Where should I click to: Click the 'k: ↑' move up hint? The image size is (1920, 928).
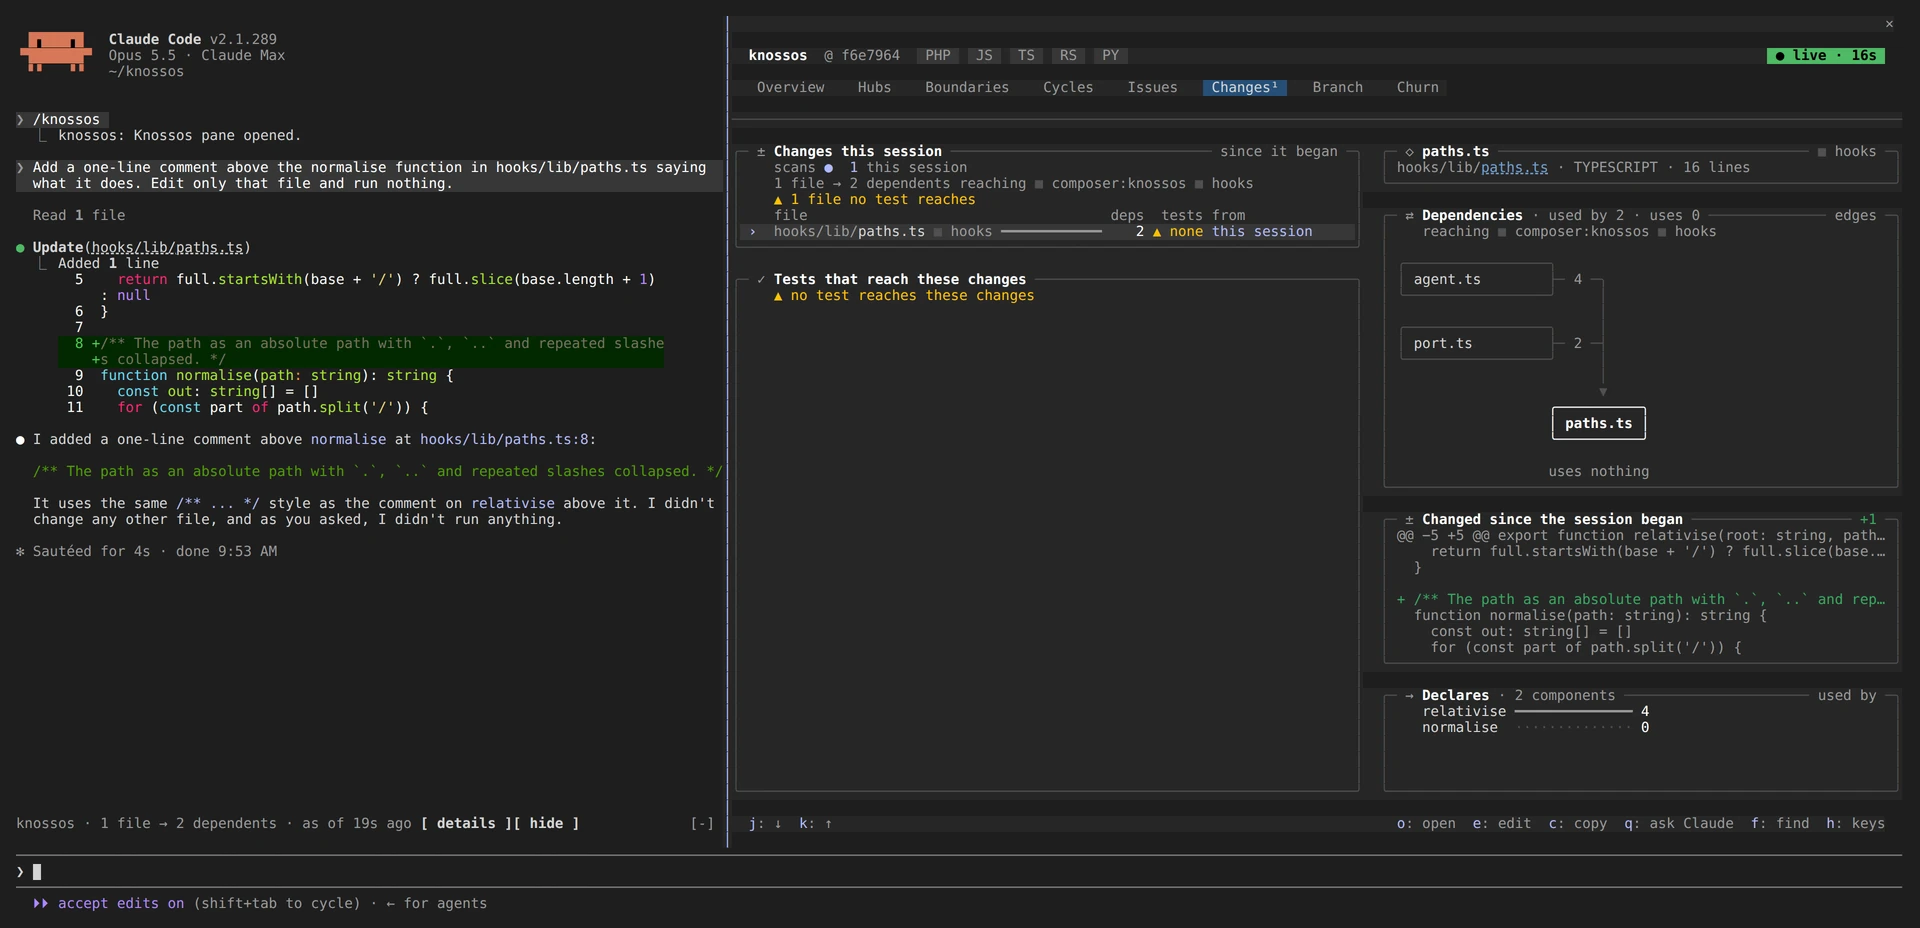tap(816, 824)
